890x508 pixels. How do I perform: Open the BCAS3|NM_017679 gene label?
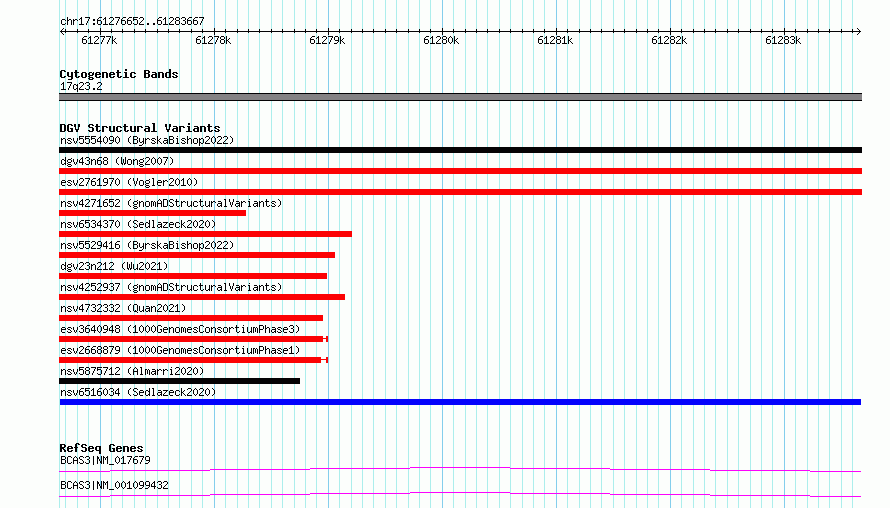(x=105, y=460)
